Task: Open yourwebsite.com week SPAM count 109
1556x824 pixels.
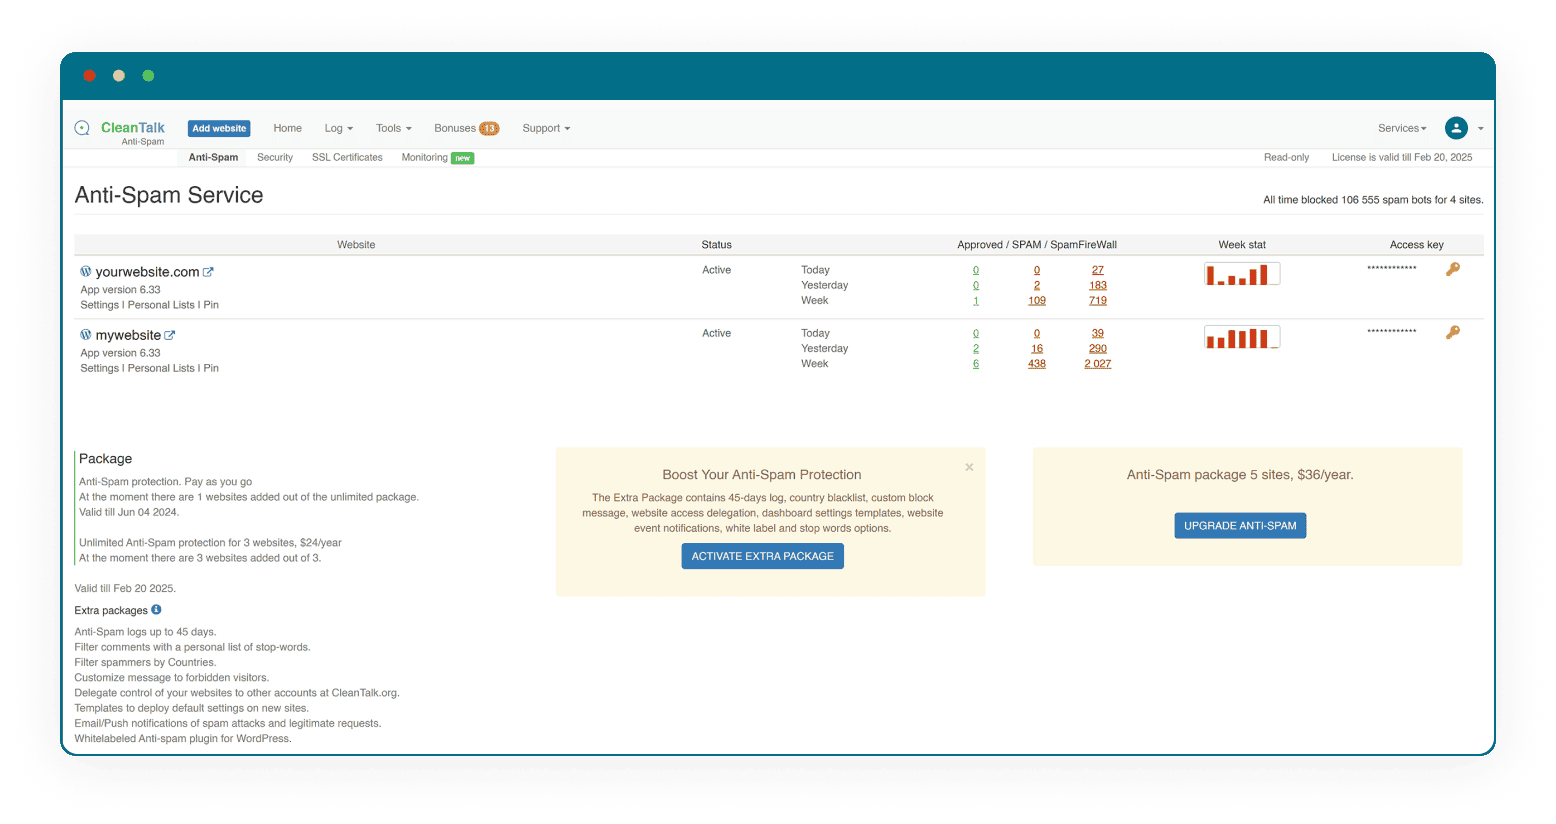Action: [1037, 300]
